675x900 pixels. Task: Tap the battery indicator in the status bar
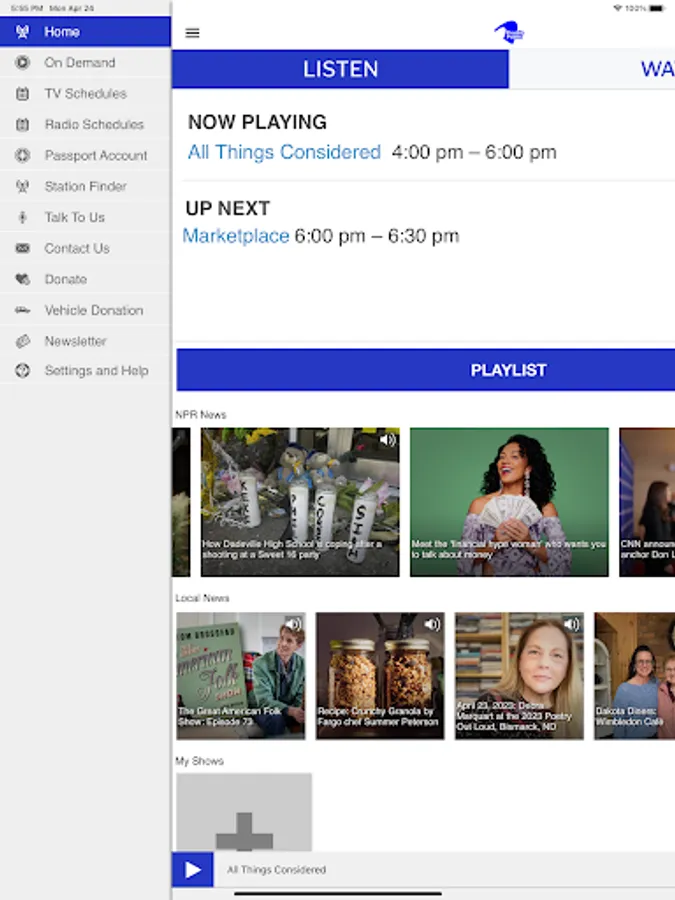pos(657,8)
